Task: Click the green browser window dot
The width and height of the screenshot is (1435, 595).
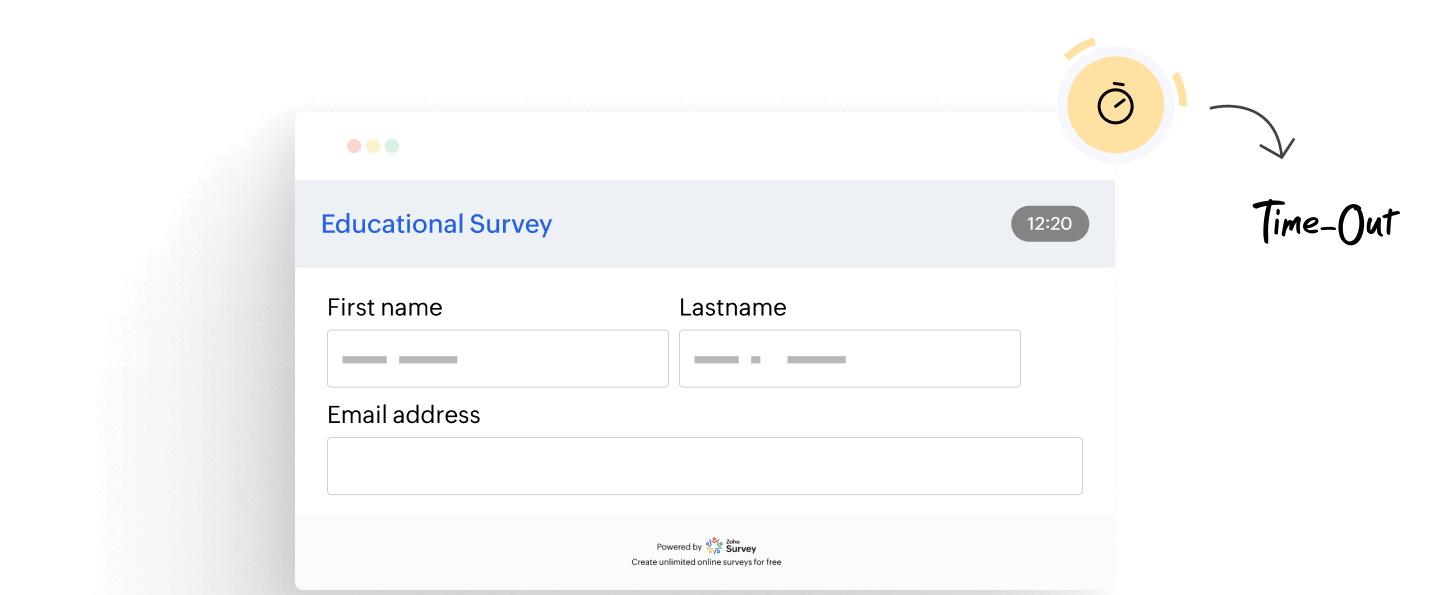Action: click(391, 144)
